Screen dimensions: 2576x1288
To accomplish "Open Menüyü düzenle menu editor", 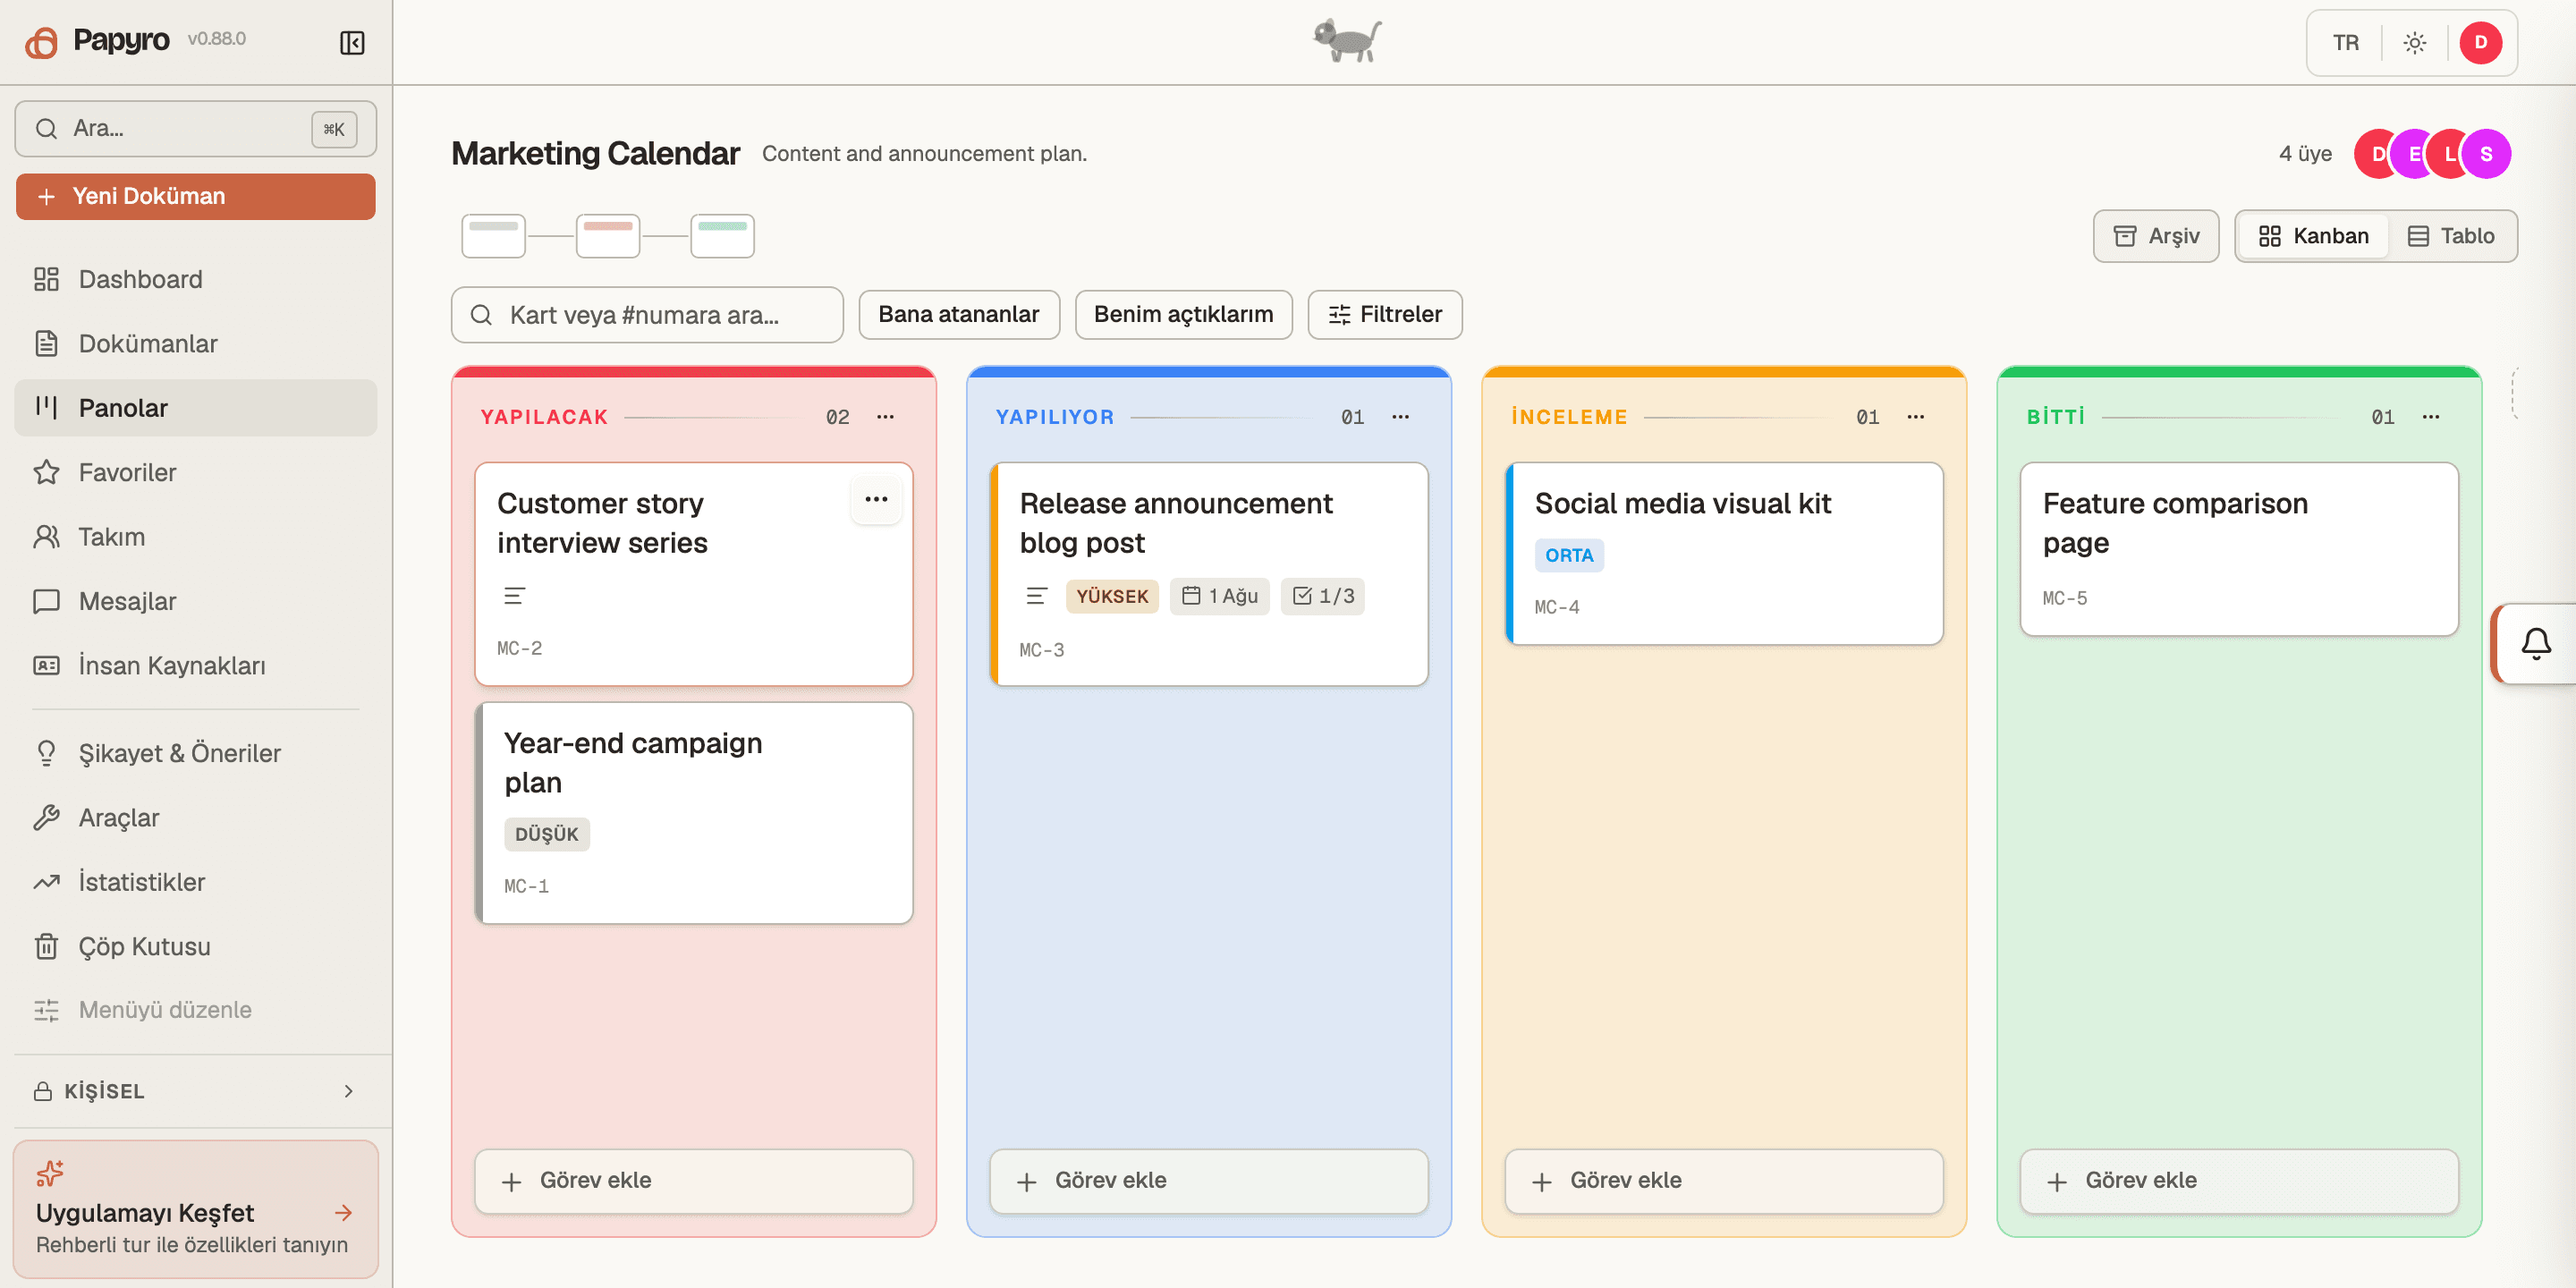I will point(196,1010).
